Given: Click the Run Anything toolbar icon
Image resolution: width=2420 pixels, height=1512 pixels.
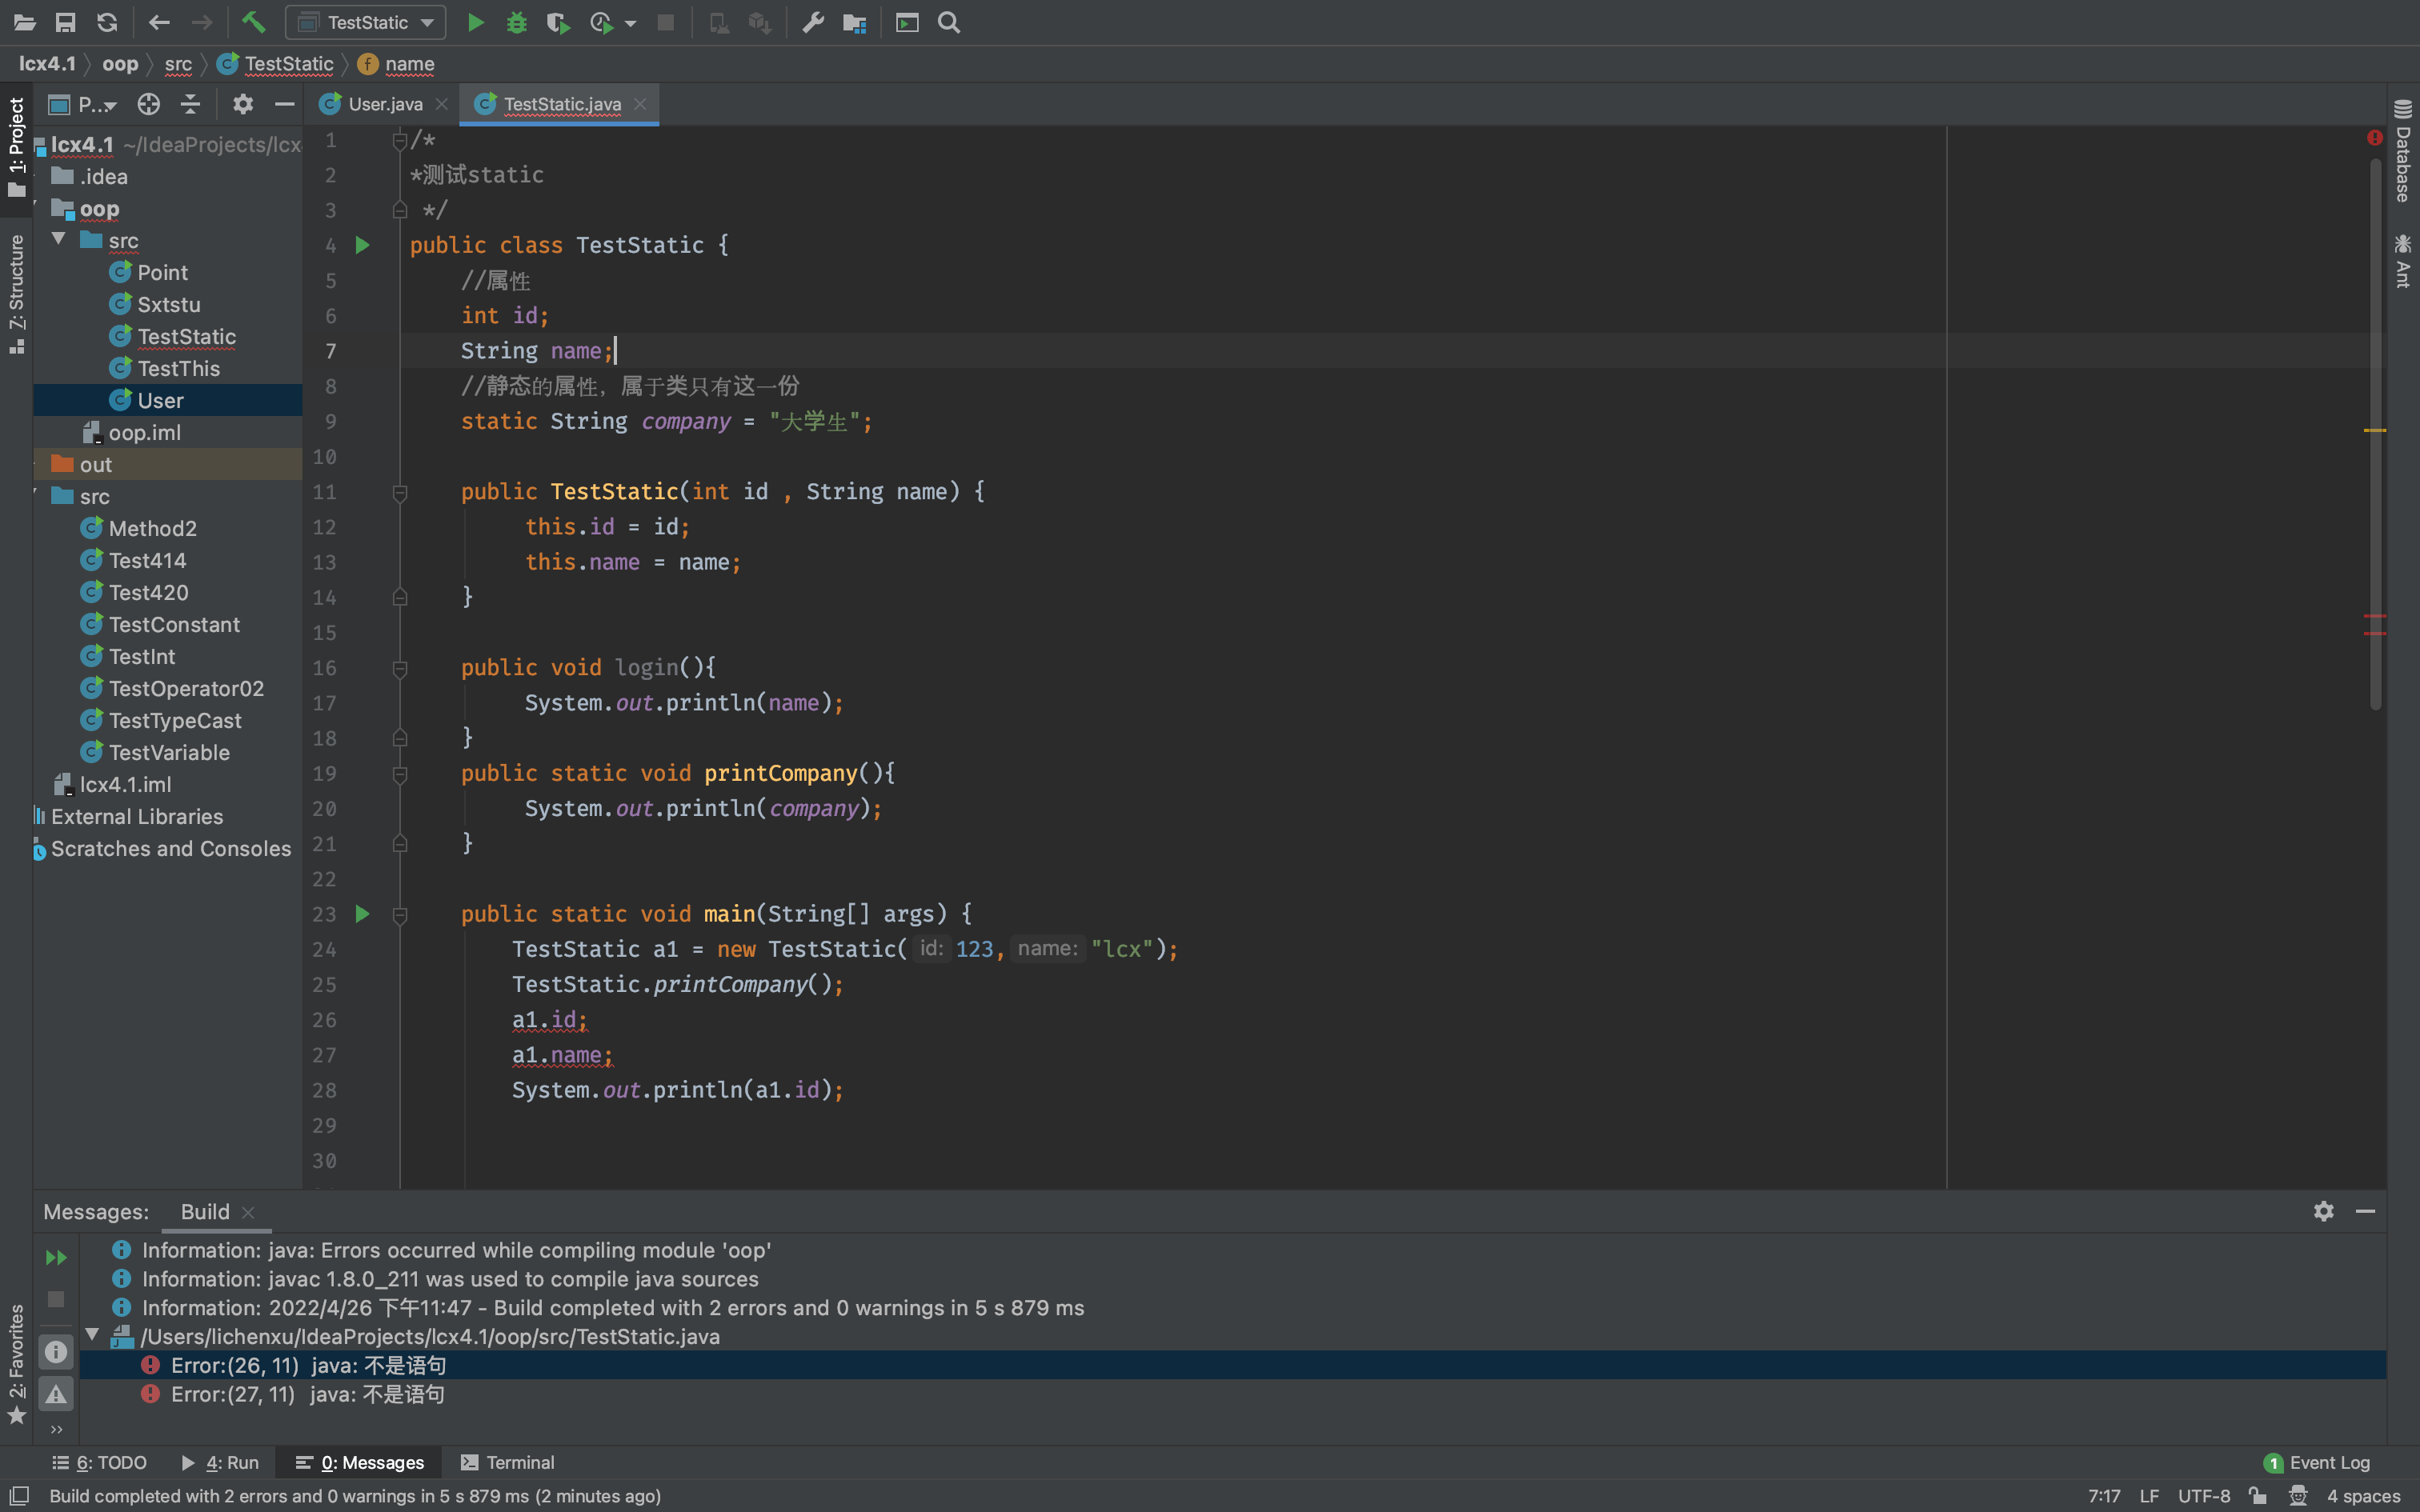Looking at the screenshot, I should pos(907,22).
